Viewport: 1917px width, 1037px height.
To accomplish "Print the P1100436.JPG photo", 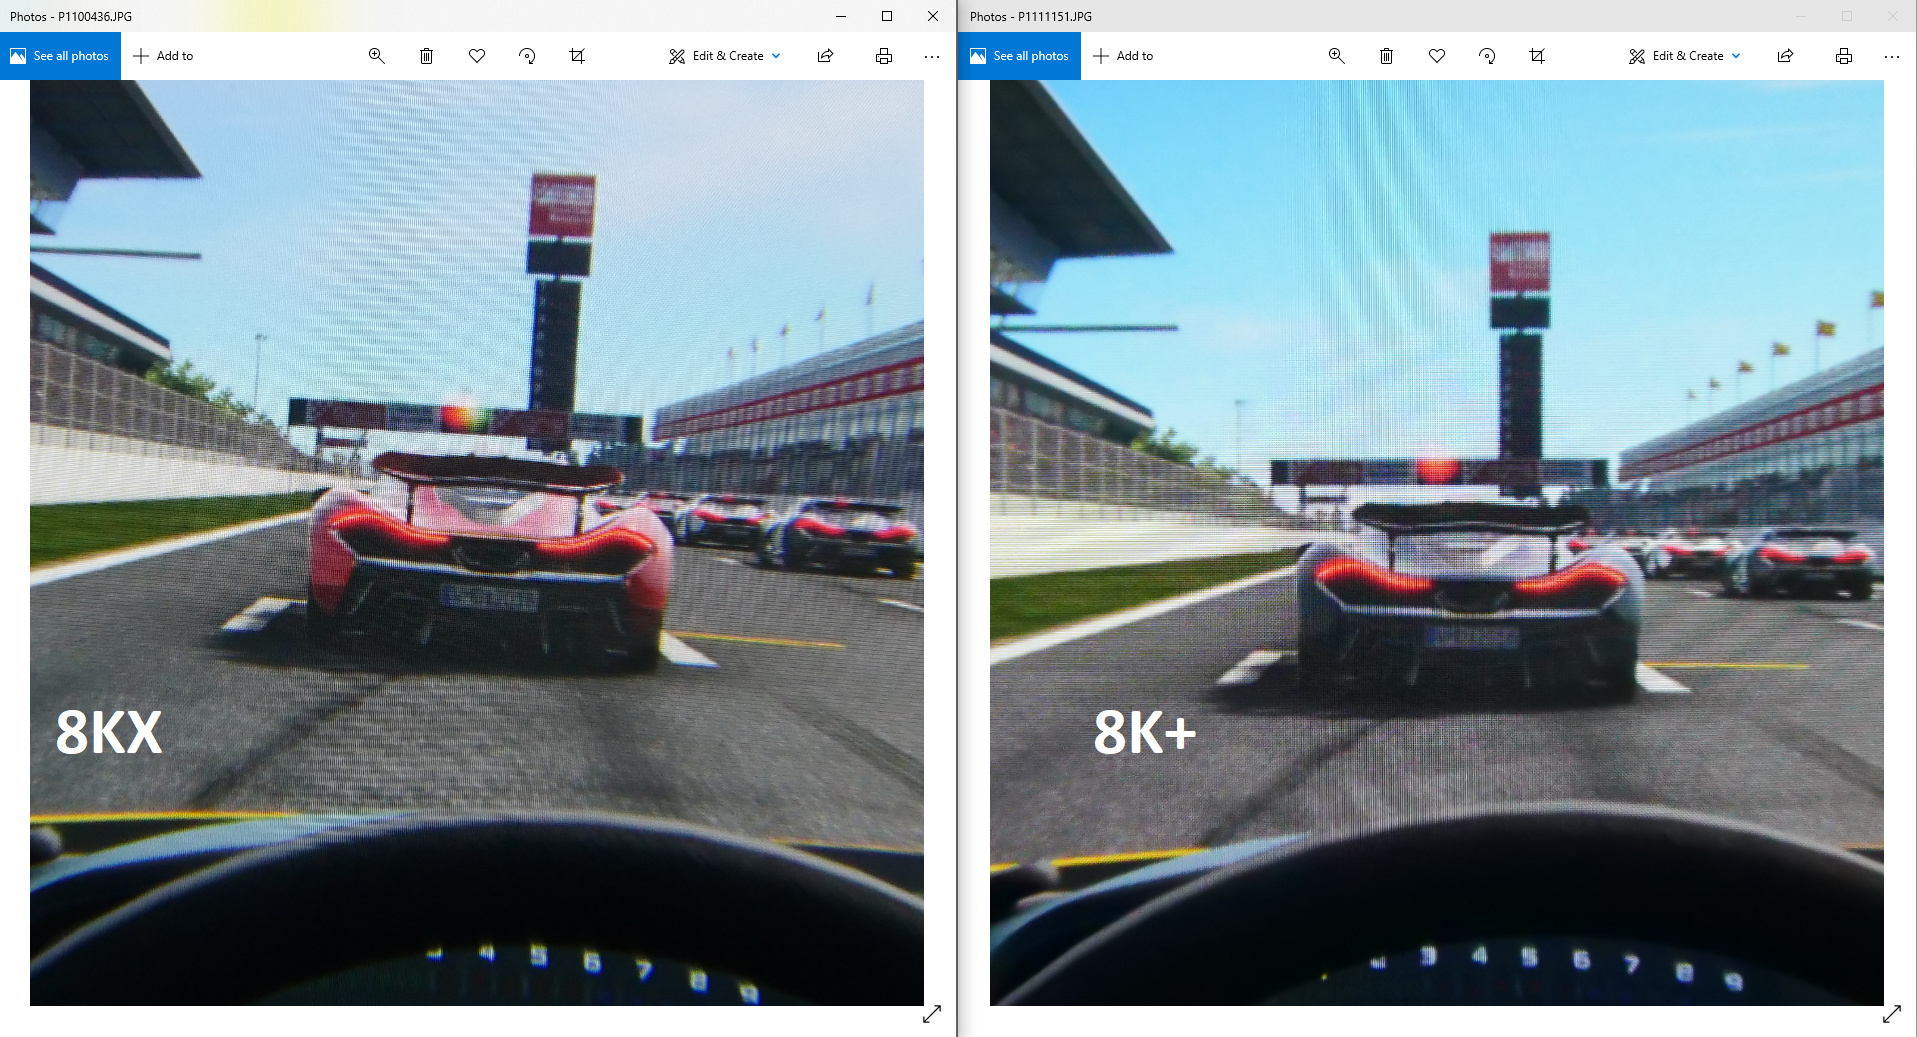I will click(884, 56).
